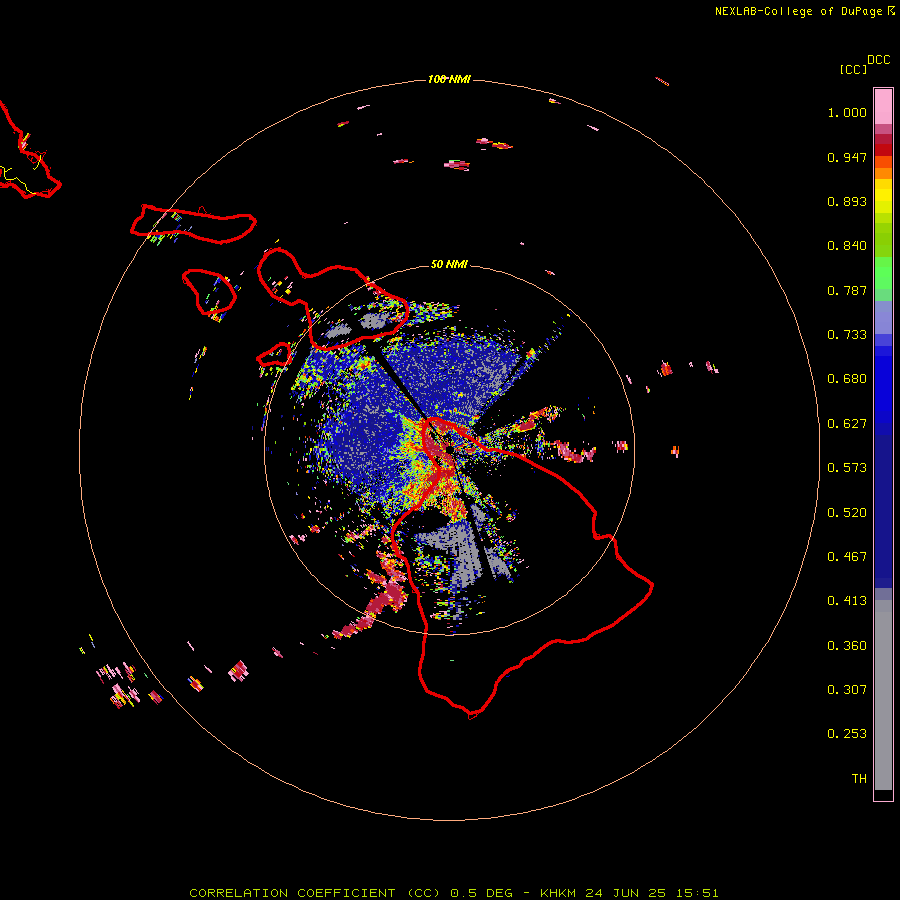Click the KHKM station identifier in caption
The height and width of the screenshot is (900, 900).
click(x=557, y=893)
